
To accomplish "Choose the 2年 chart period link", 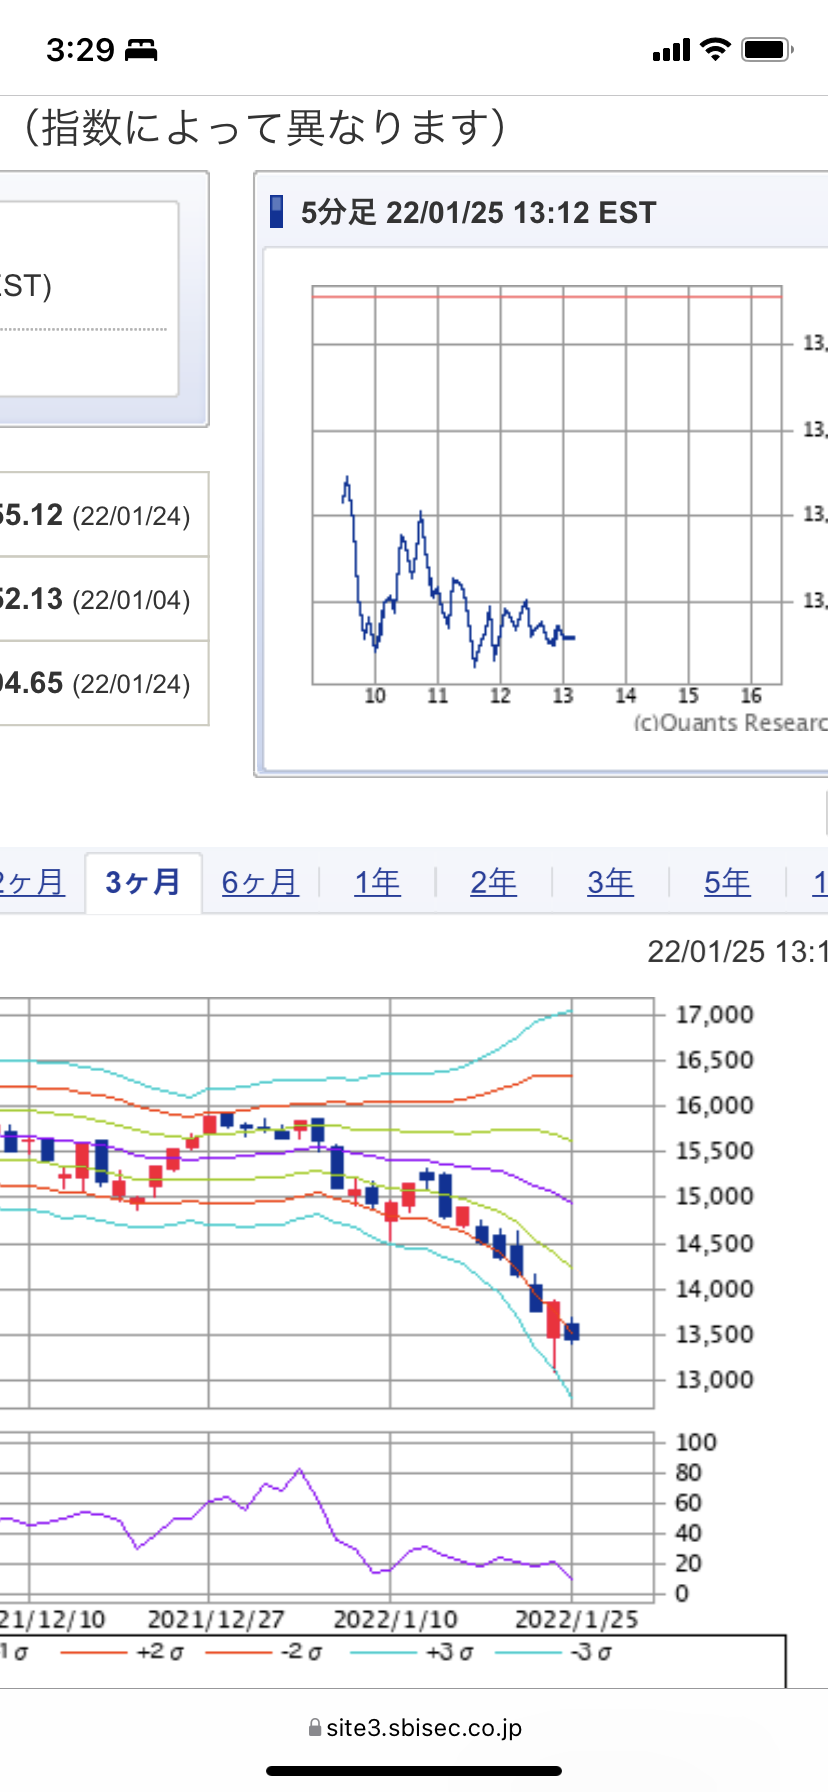I will 494,882.
